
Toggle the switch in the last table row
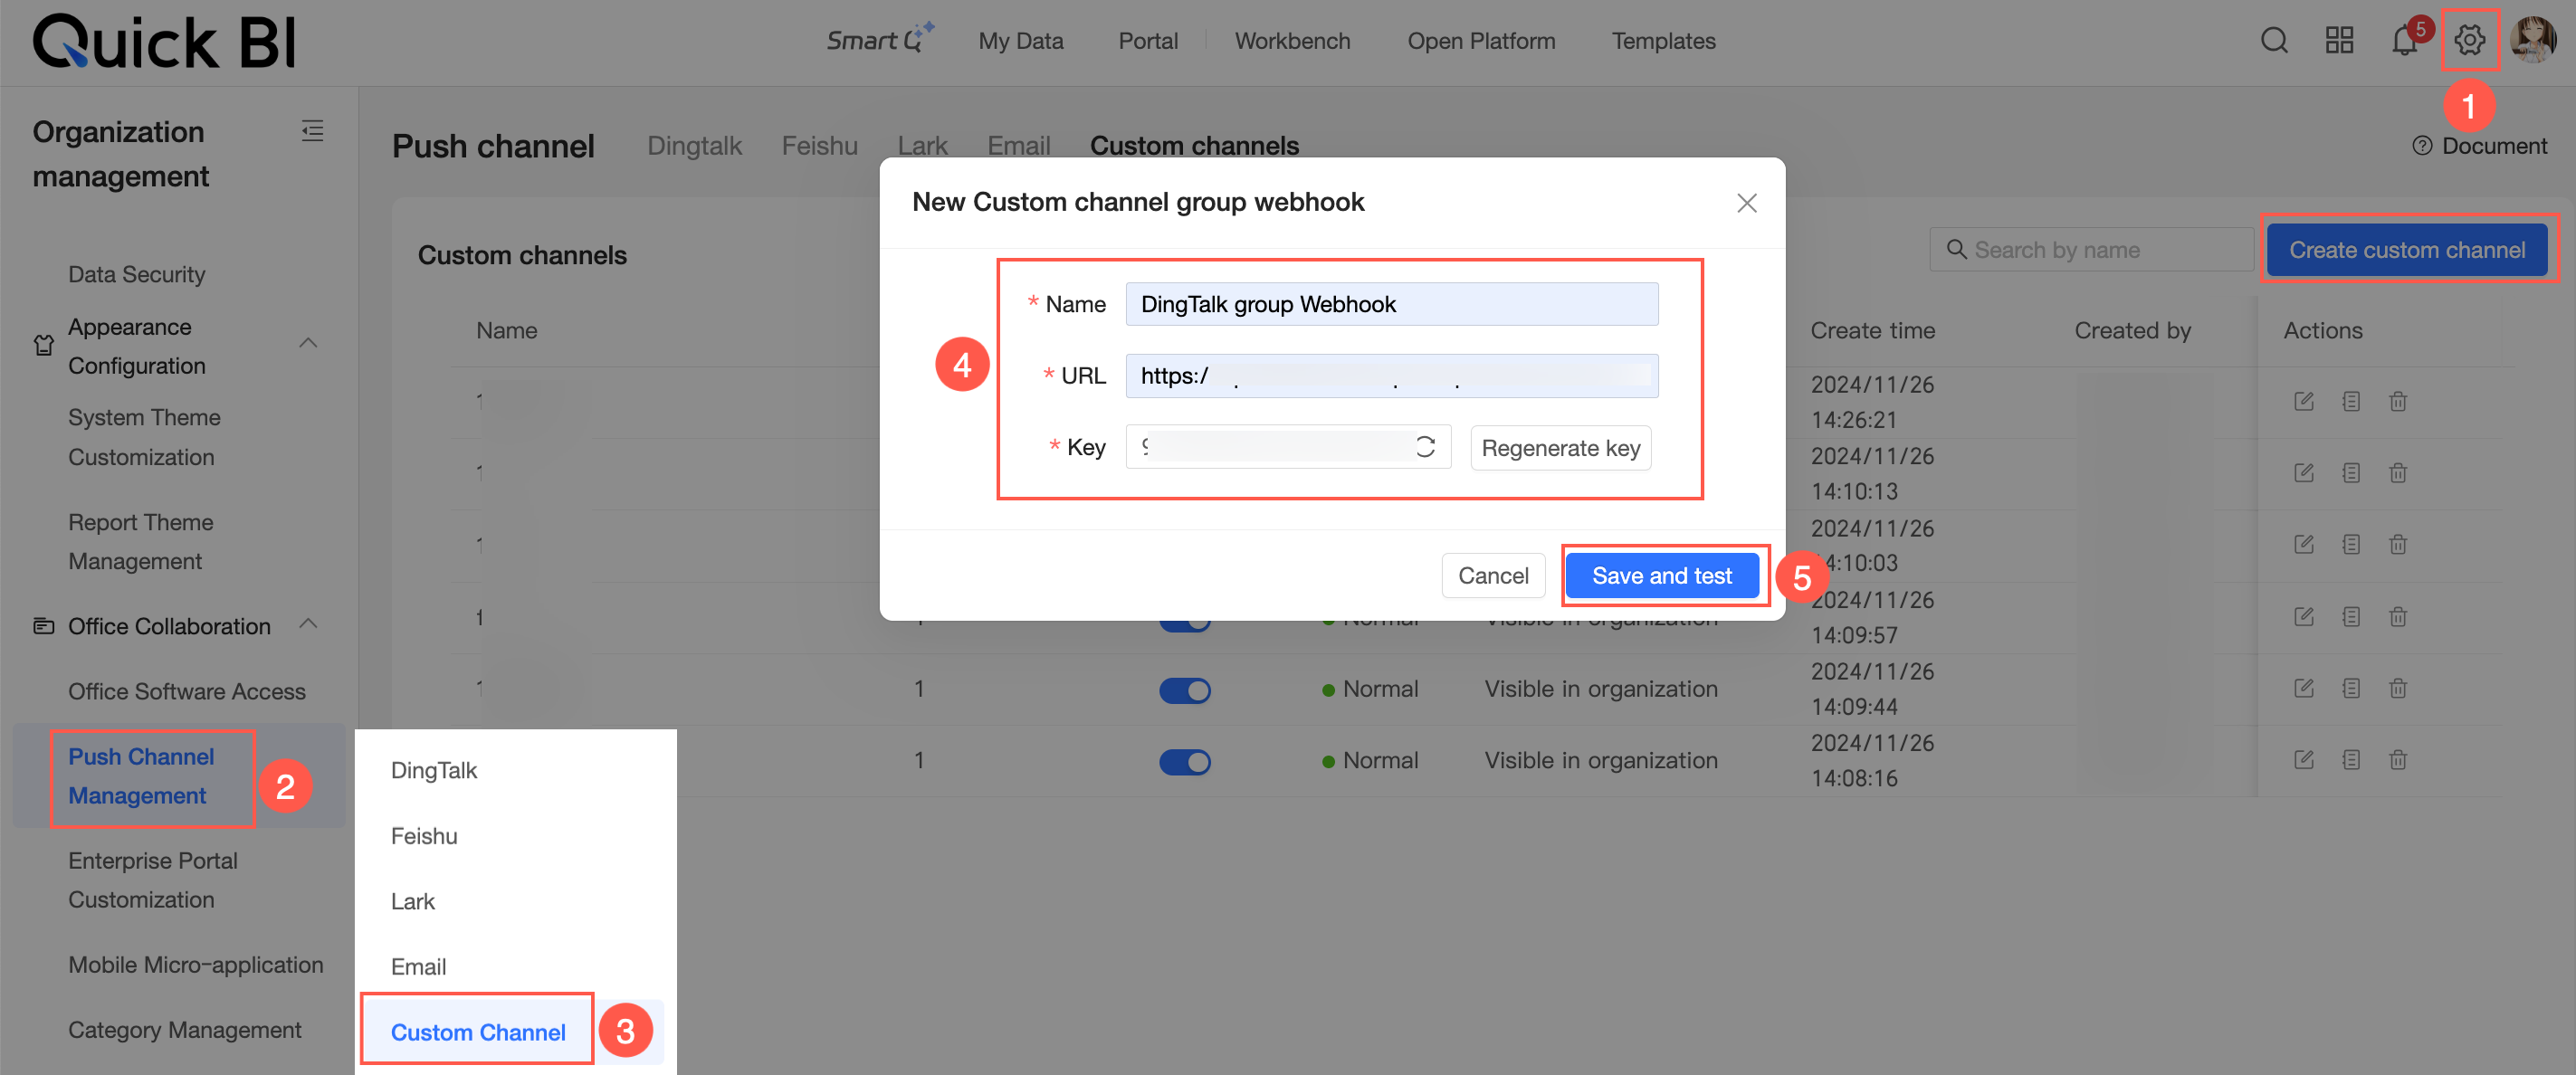point(1185,762)
